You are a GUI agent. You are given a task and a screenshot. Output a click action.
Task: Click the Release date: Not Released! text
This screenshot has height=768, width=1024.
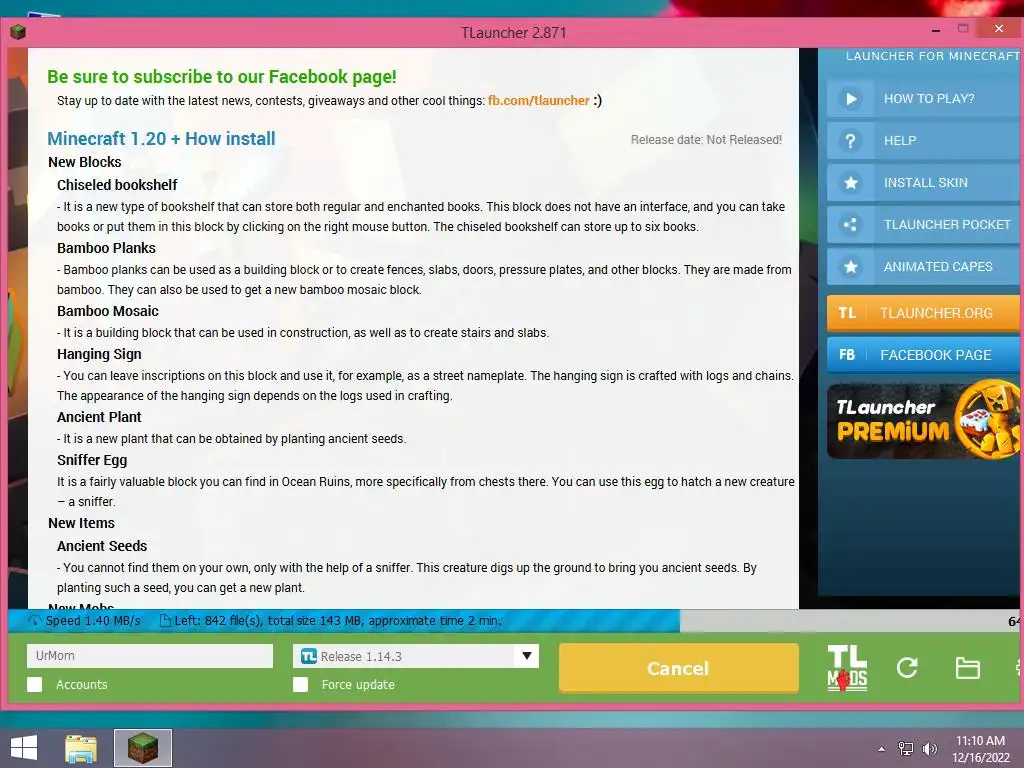706,140
